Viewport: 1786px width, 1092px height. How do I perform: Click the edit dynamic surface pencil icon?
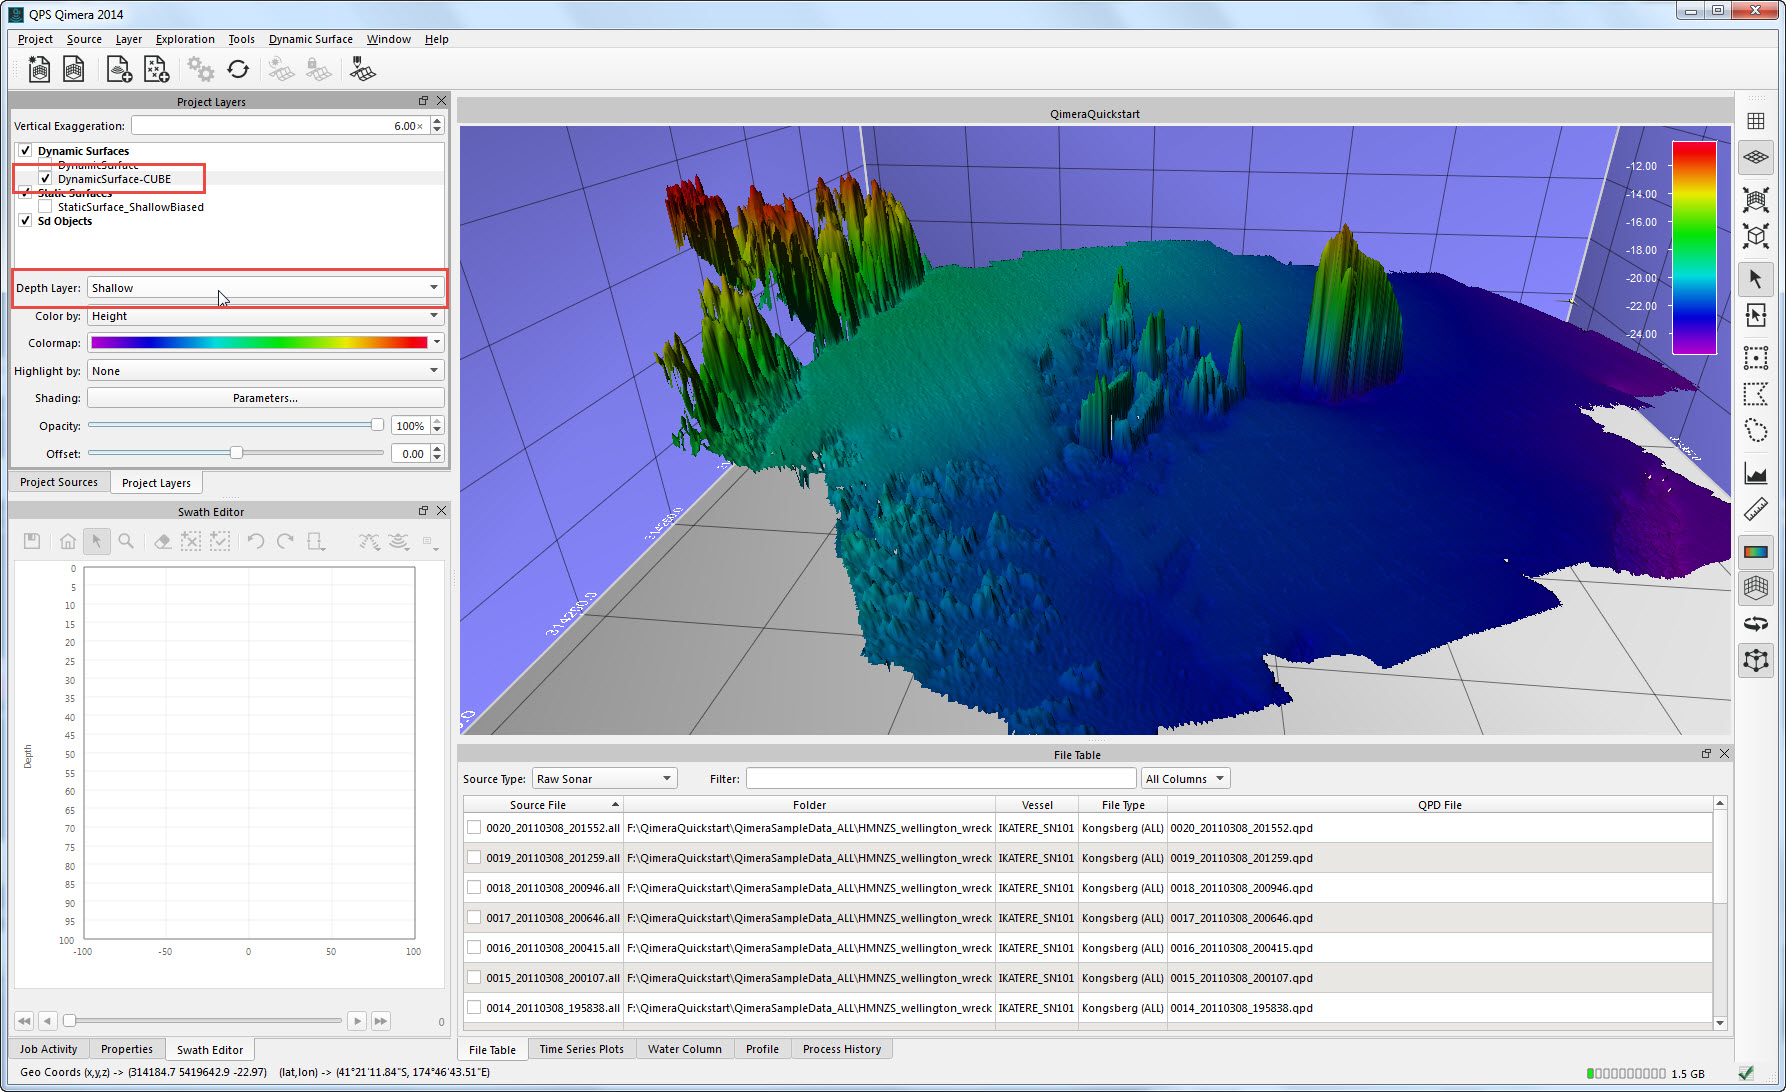363,69
